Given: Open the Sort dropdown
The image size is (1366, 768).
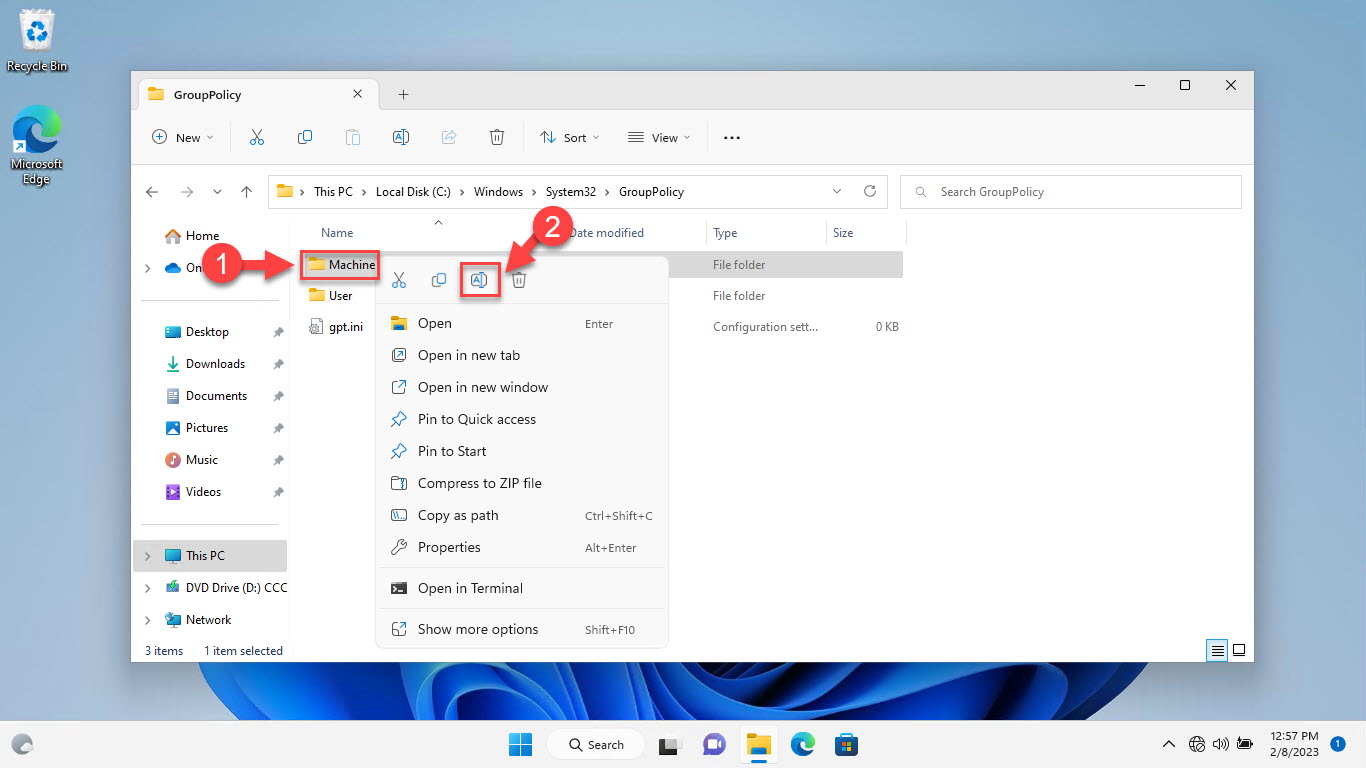Looking at the screenshot, I should click(570, 138).
